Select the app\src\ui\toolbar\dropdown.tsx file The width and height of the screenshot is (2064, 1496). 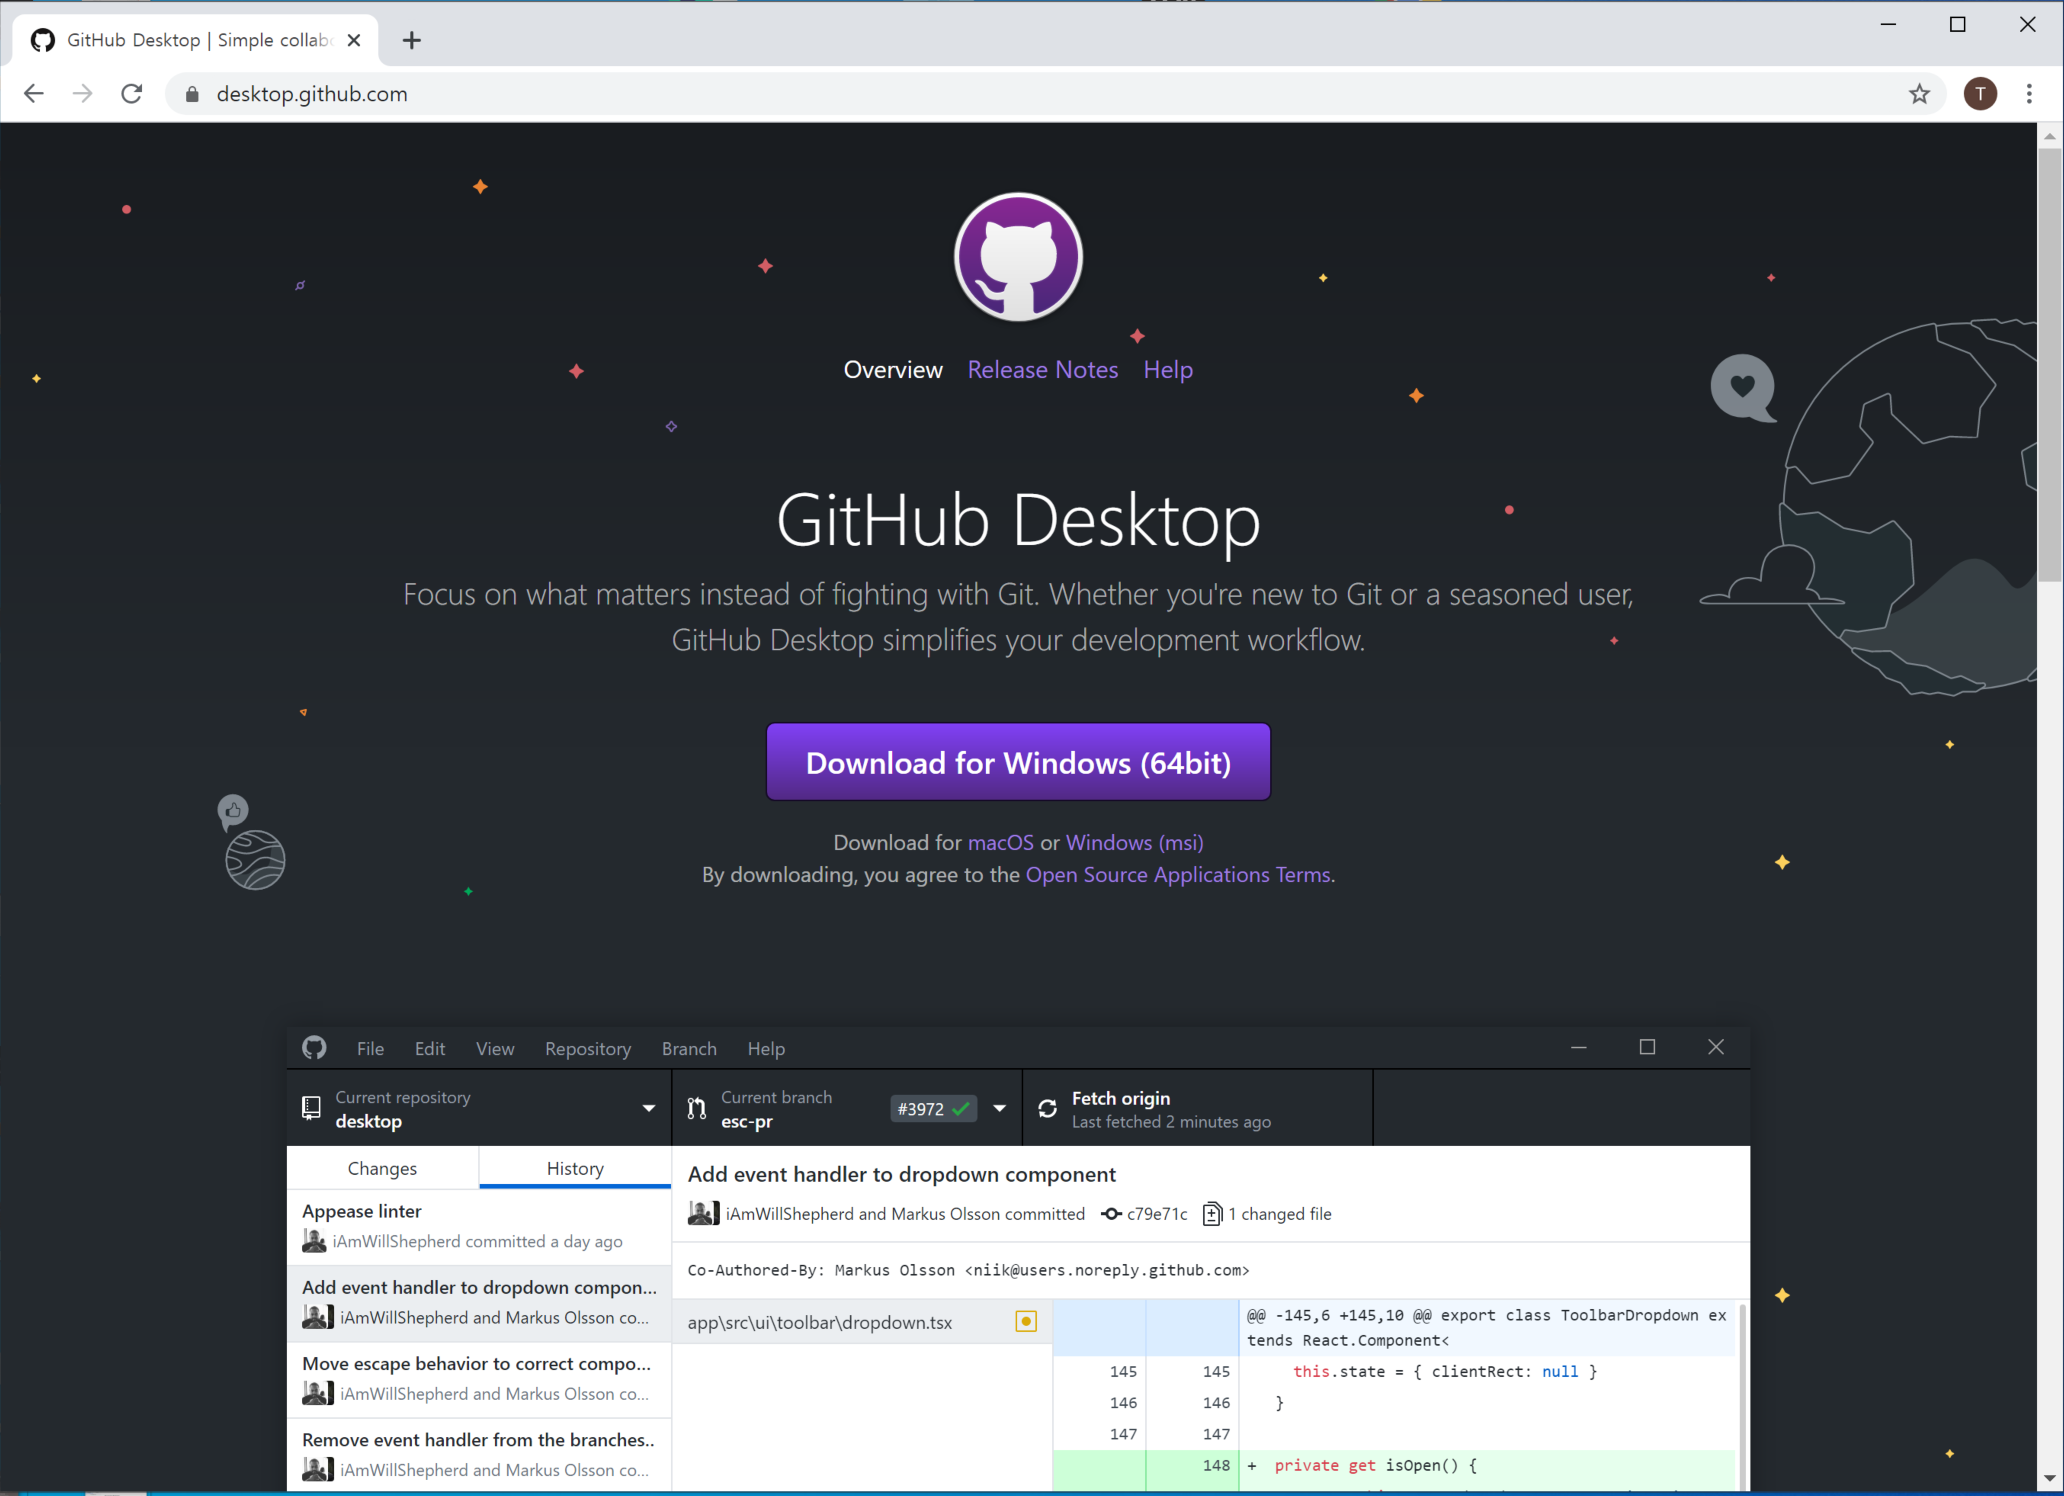863,1322
